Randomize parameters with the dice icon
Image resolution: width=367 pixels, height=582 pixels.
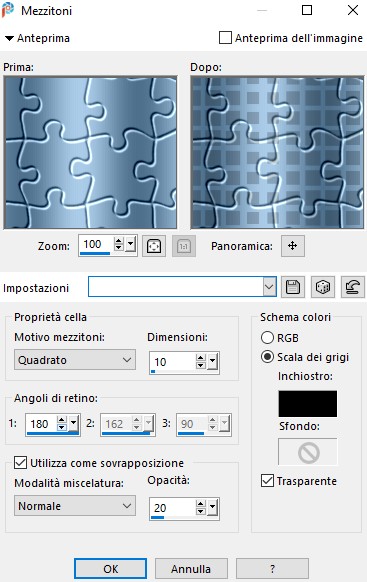[323, 287]
